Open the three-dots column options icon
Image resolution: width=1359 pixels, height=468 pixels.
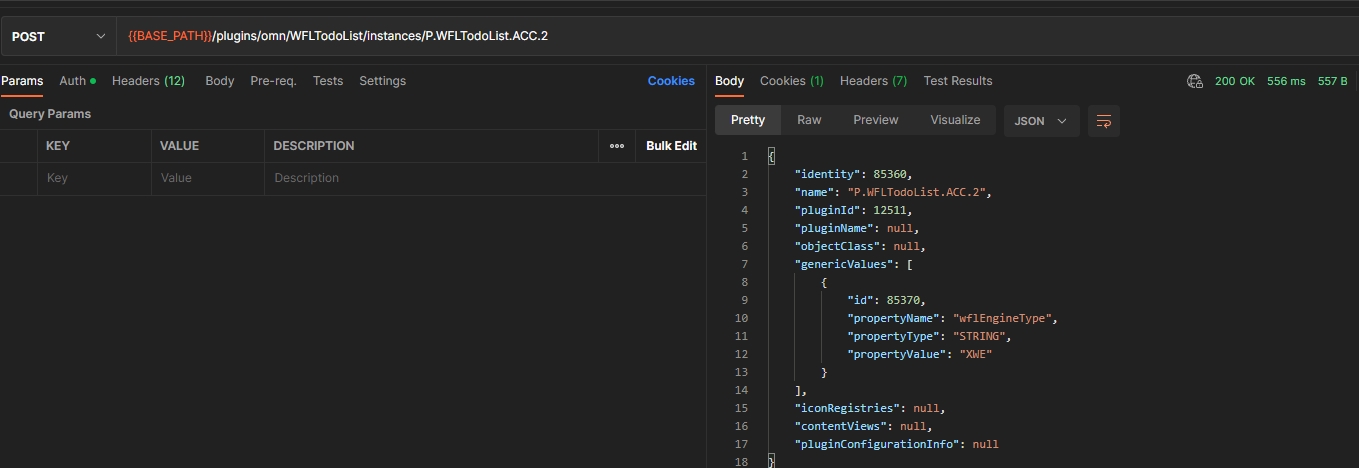click(617, 146)
